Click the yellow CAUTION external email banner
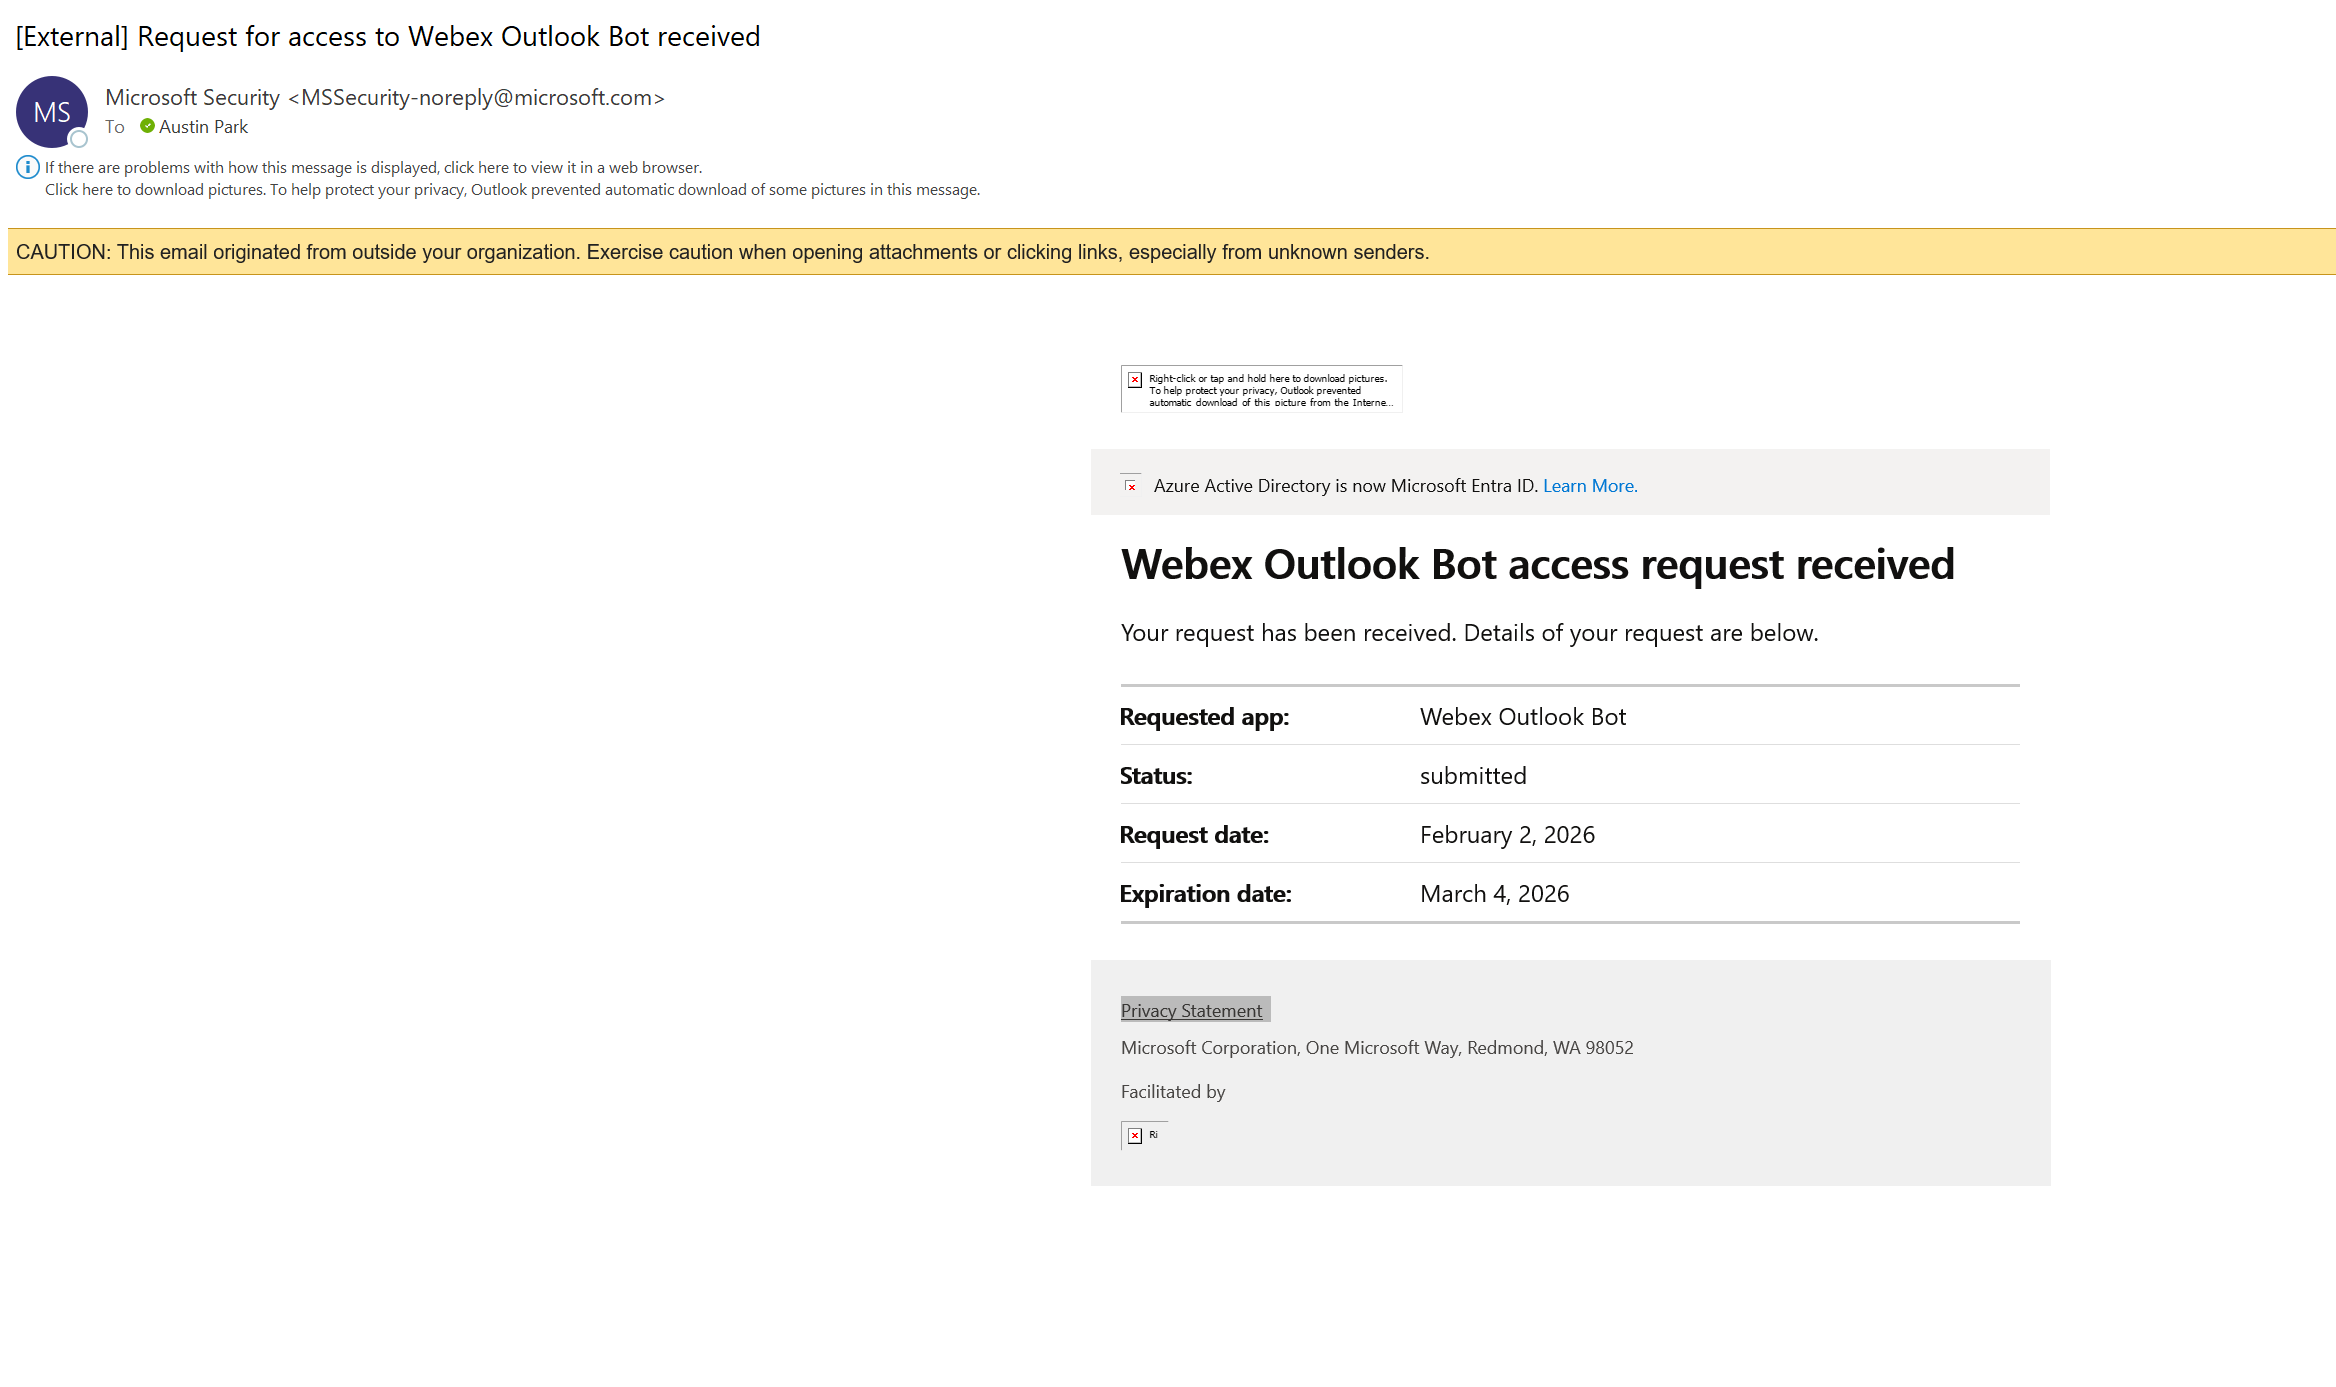 point(1172,252)
